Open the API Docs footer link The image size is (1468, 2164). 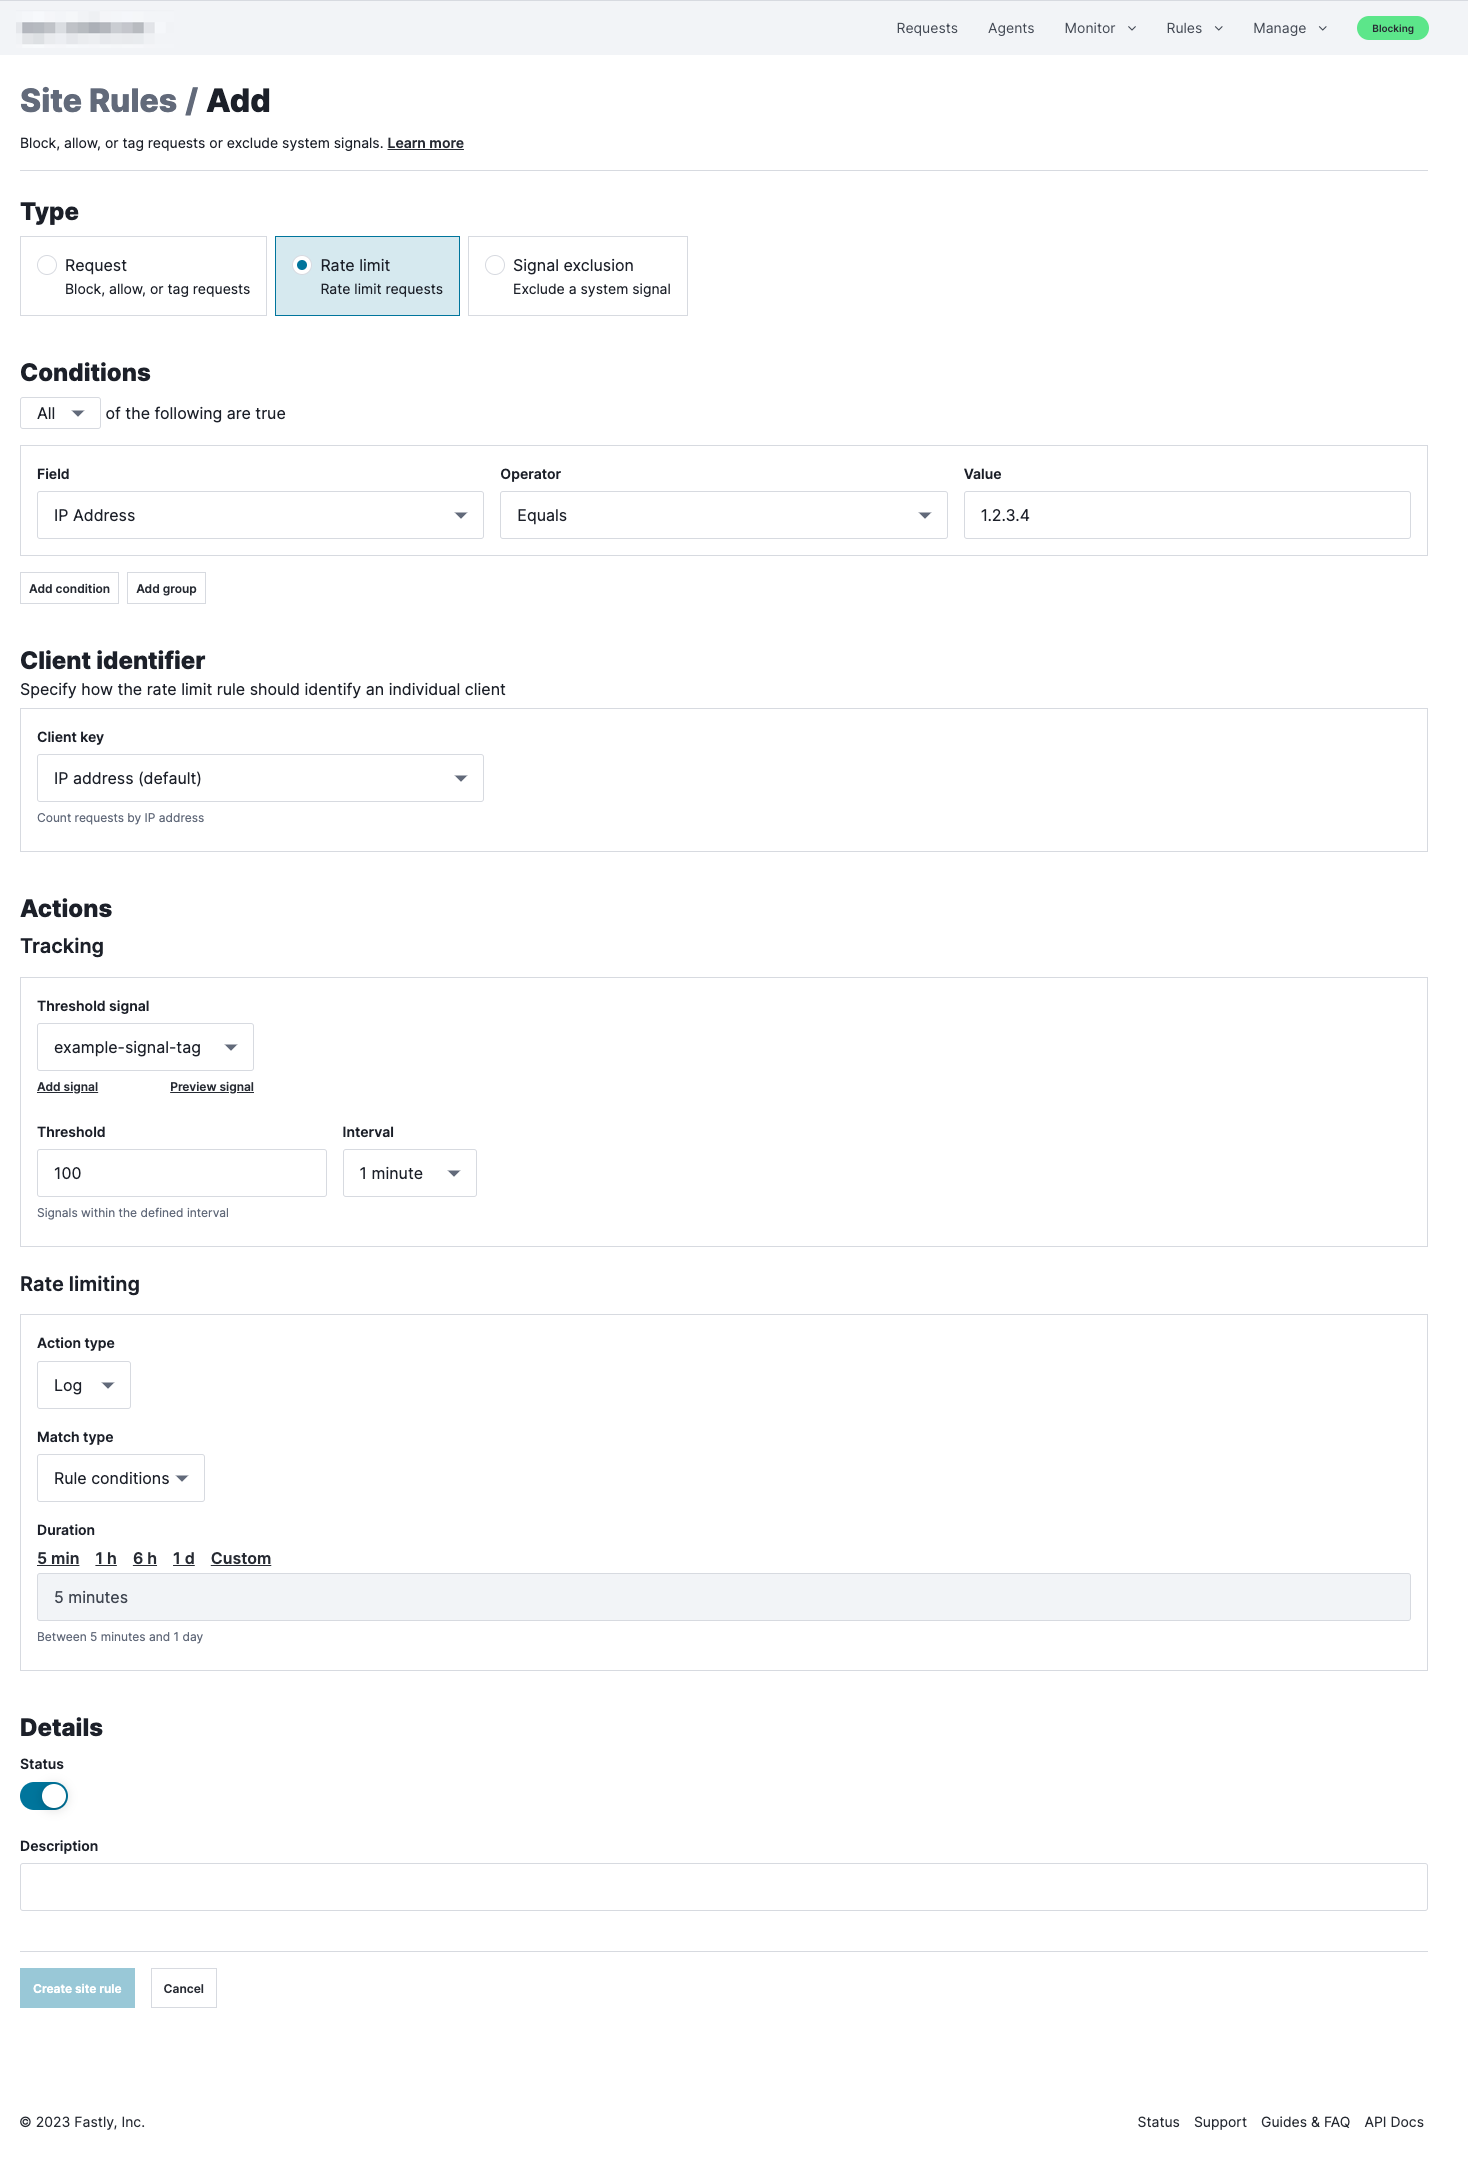(1394, 2122)
